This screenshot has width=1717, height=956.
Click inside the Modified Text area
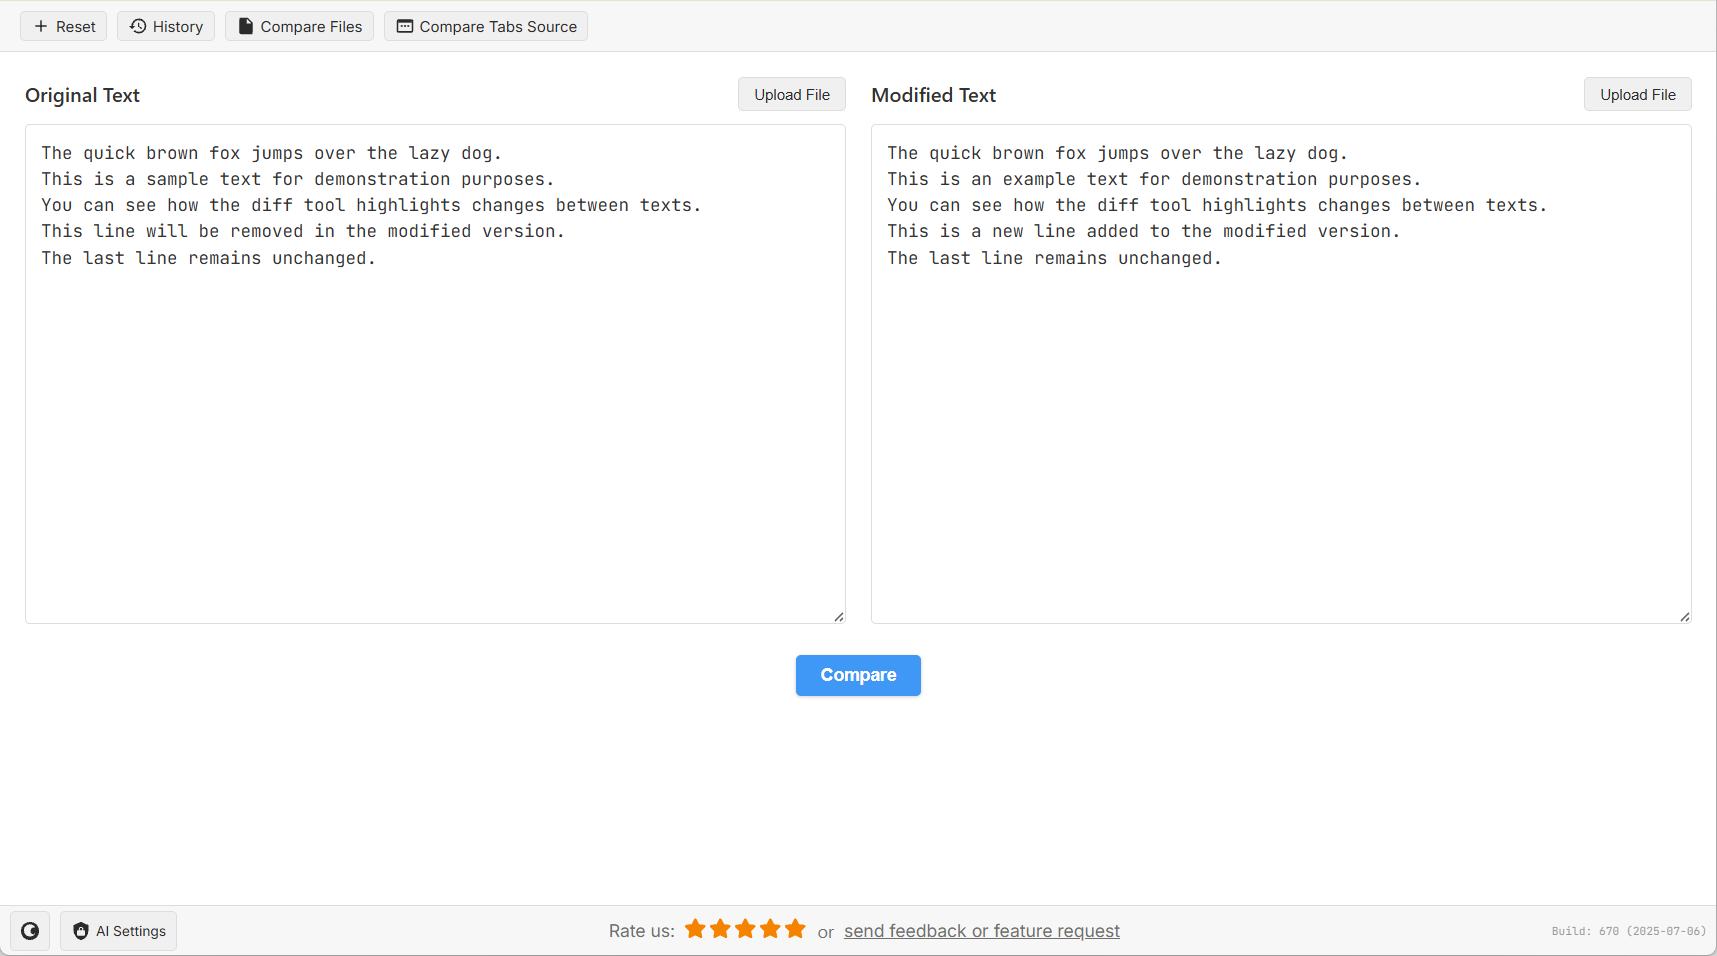pyautogui.click(x=1281, y=374)
